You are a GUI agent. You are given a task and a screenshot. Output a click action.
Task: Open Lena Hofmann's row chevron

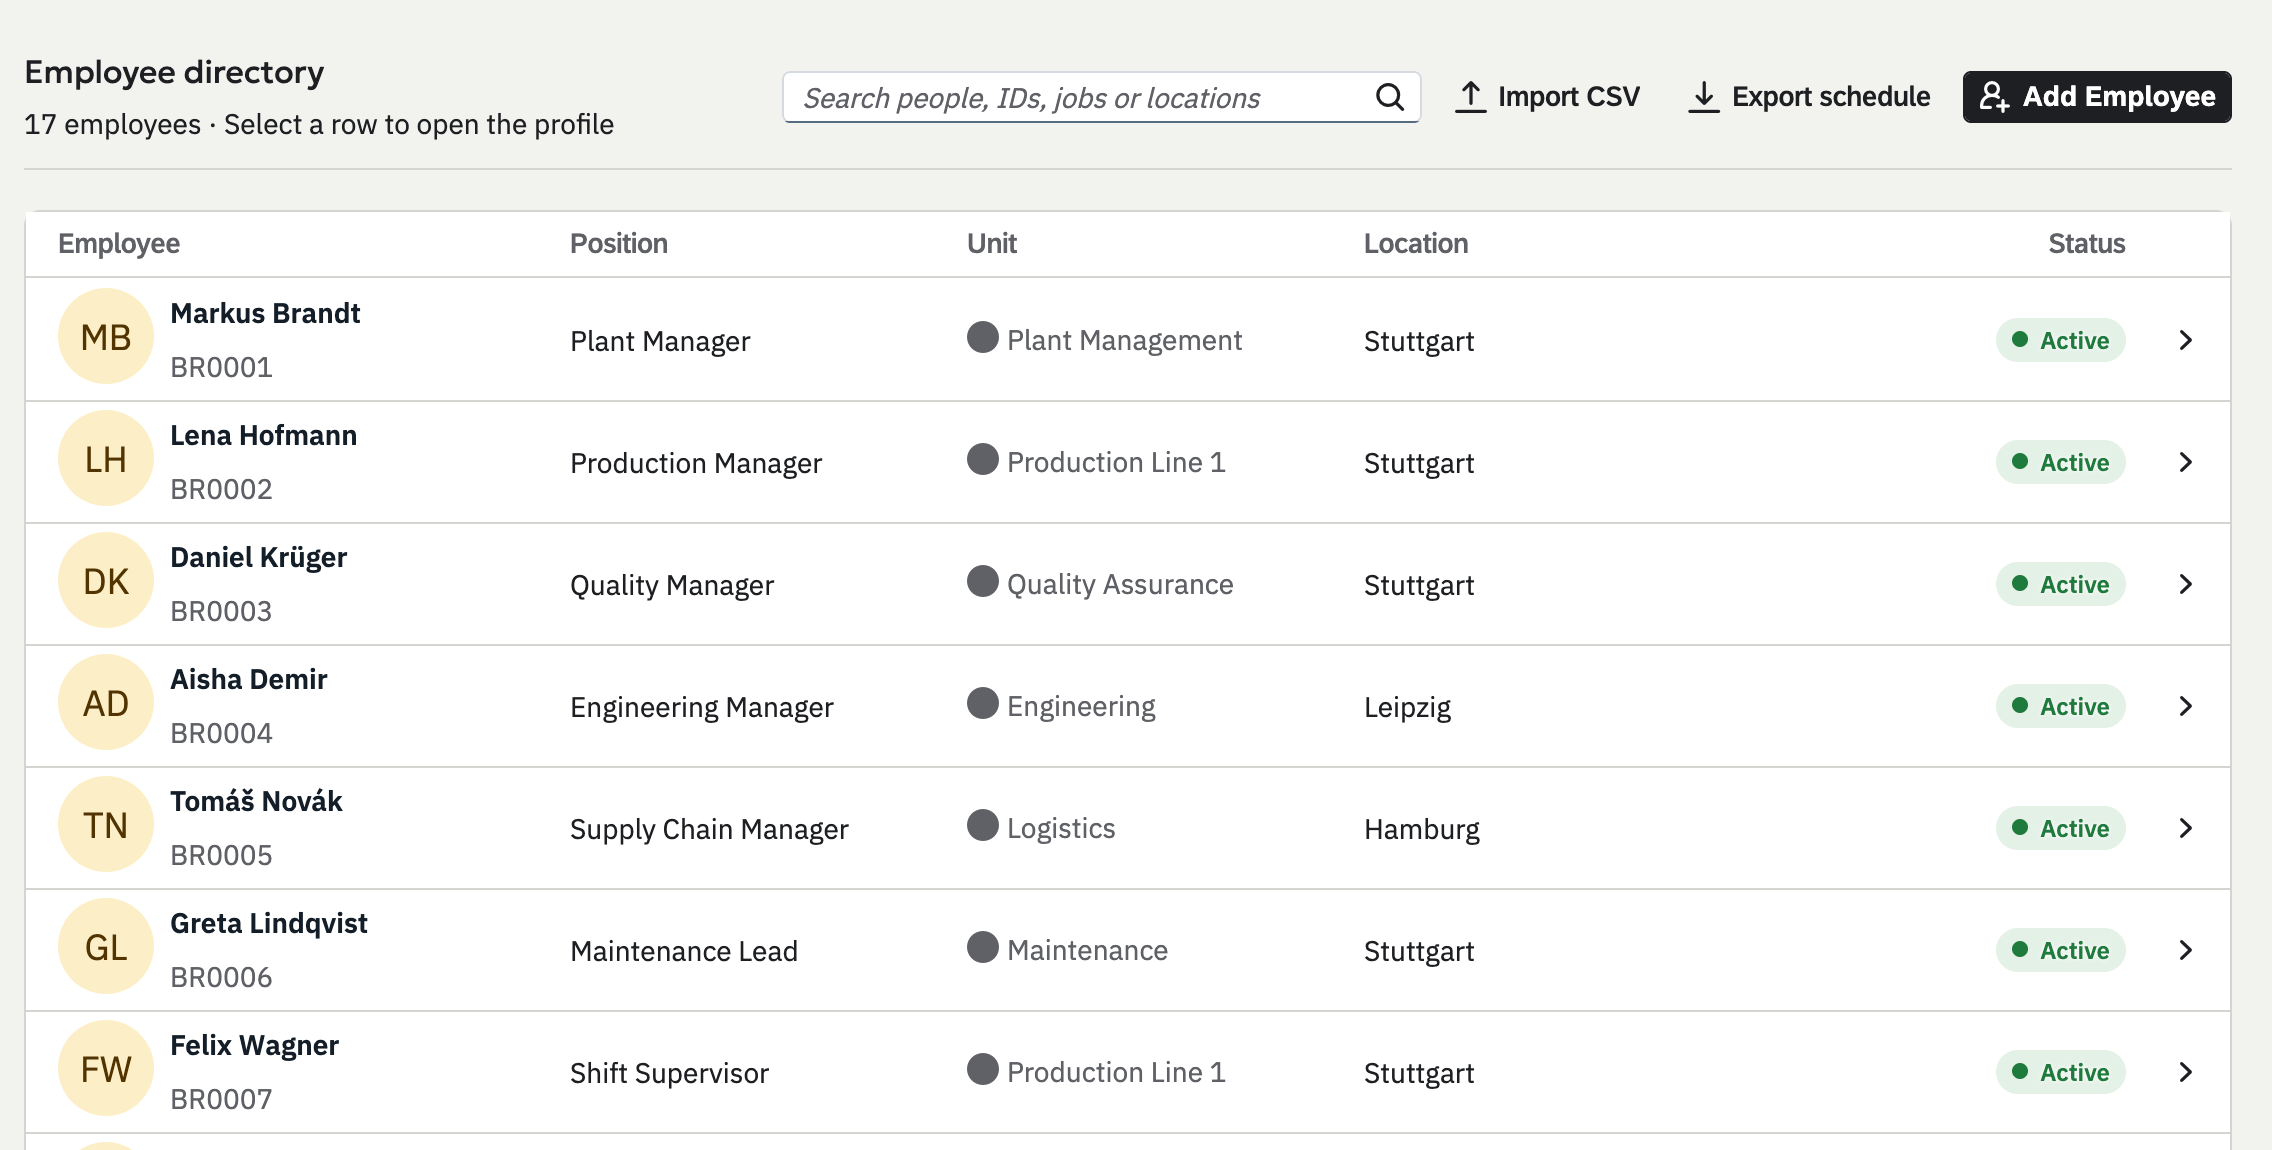point(2186,462)
